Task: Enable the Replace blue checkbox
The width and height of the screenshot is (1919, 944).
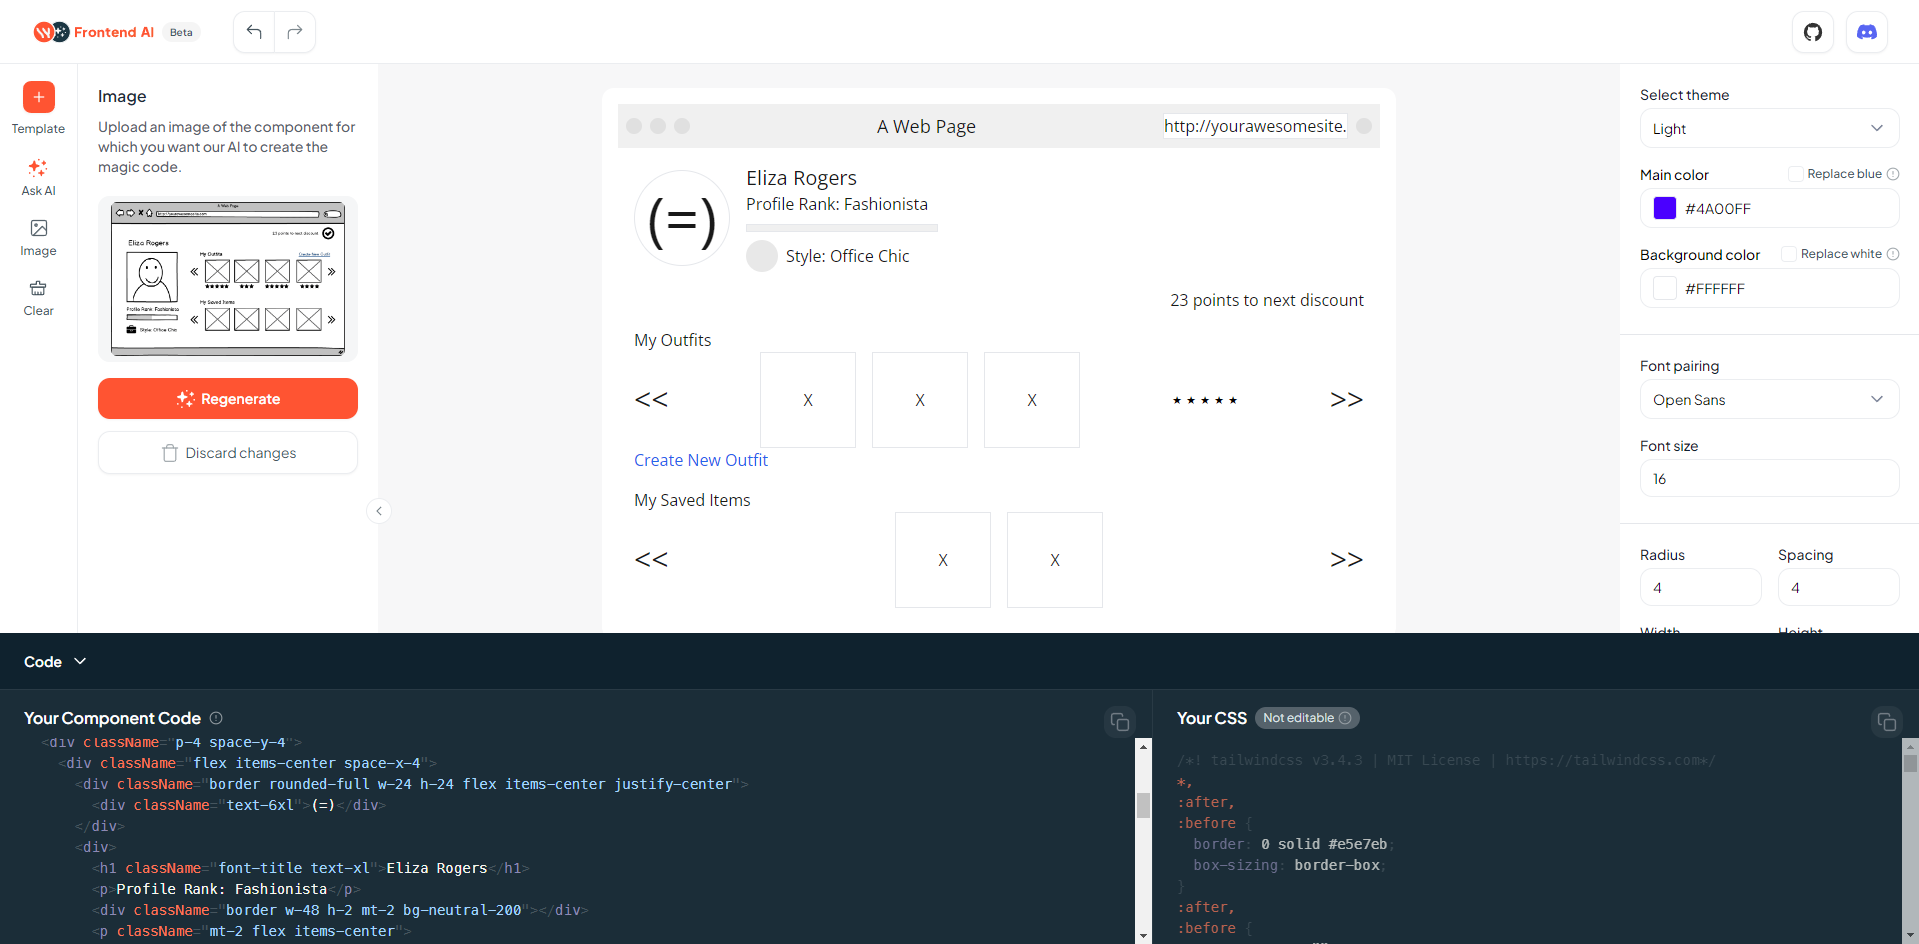Action: tap(1795, 174)
